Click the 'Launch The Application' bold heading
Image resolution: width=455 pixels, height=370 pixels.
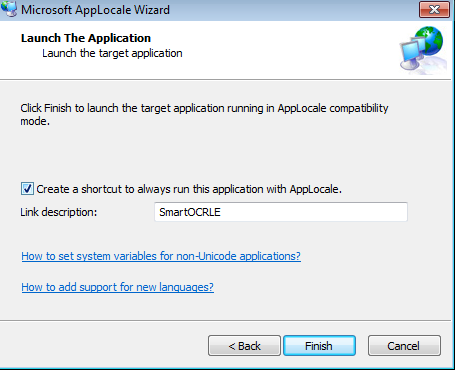tap(86, 38)
